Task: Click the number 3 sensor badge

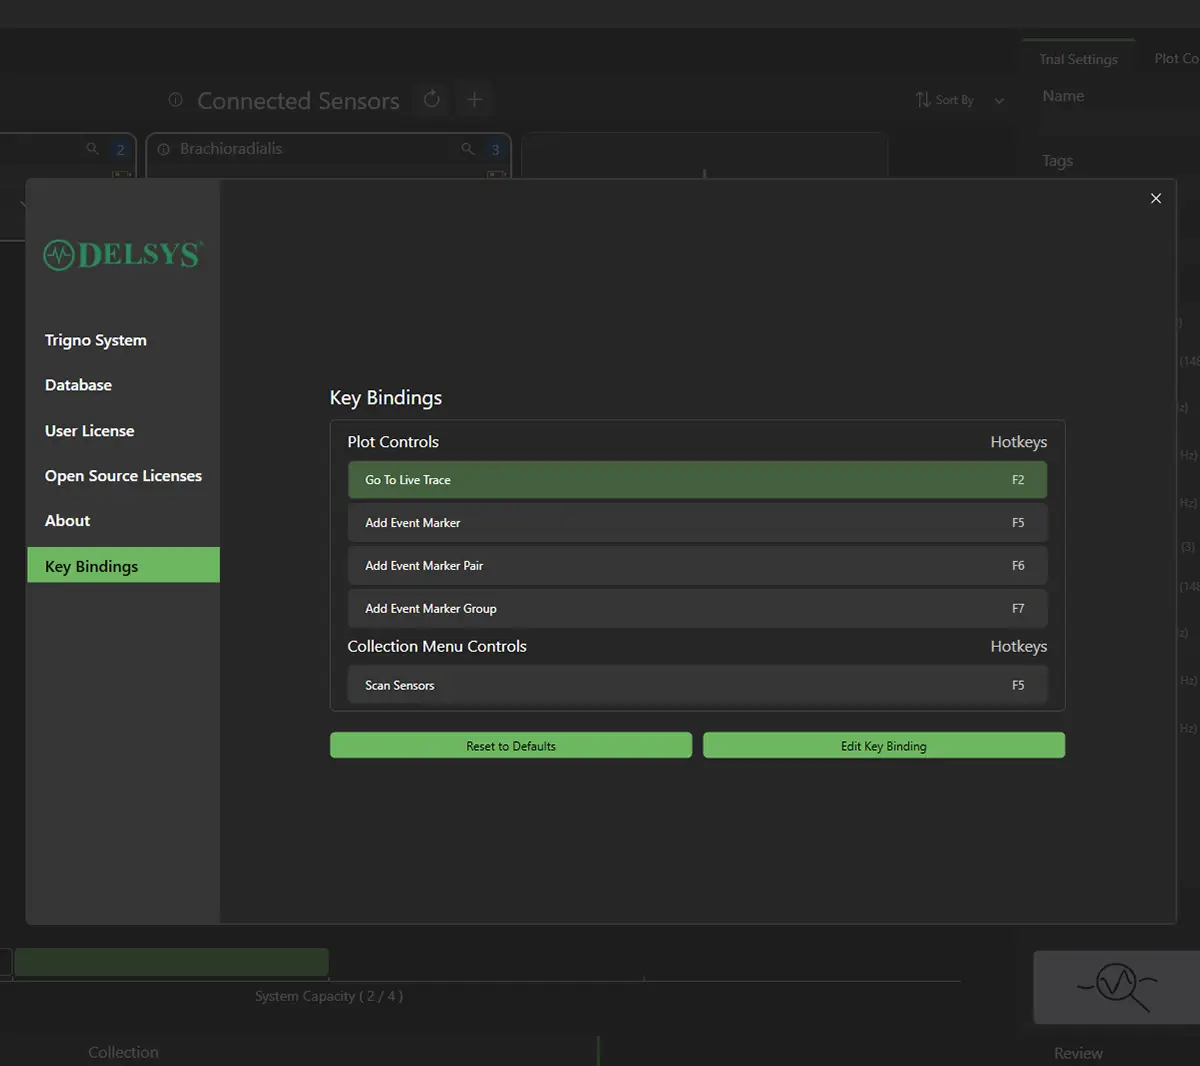Action: [495, 149]
